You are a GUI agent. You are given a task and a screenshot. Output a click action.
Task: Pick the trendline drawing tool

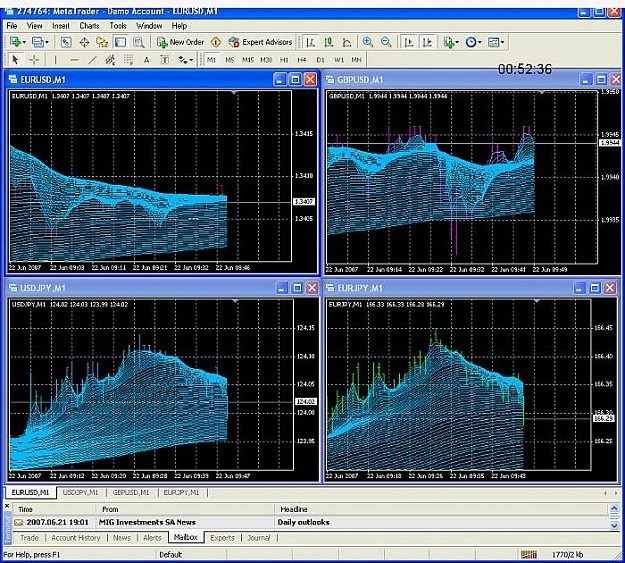click(x=92, y=60)
